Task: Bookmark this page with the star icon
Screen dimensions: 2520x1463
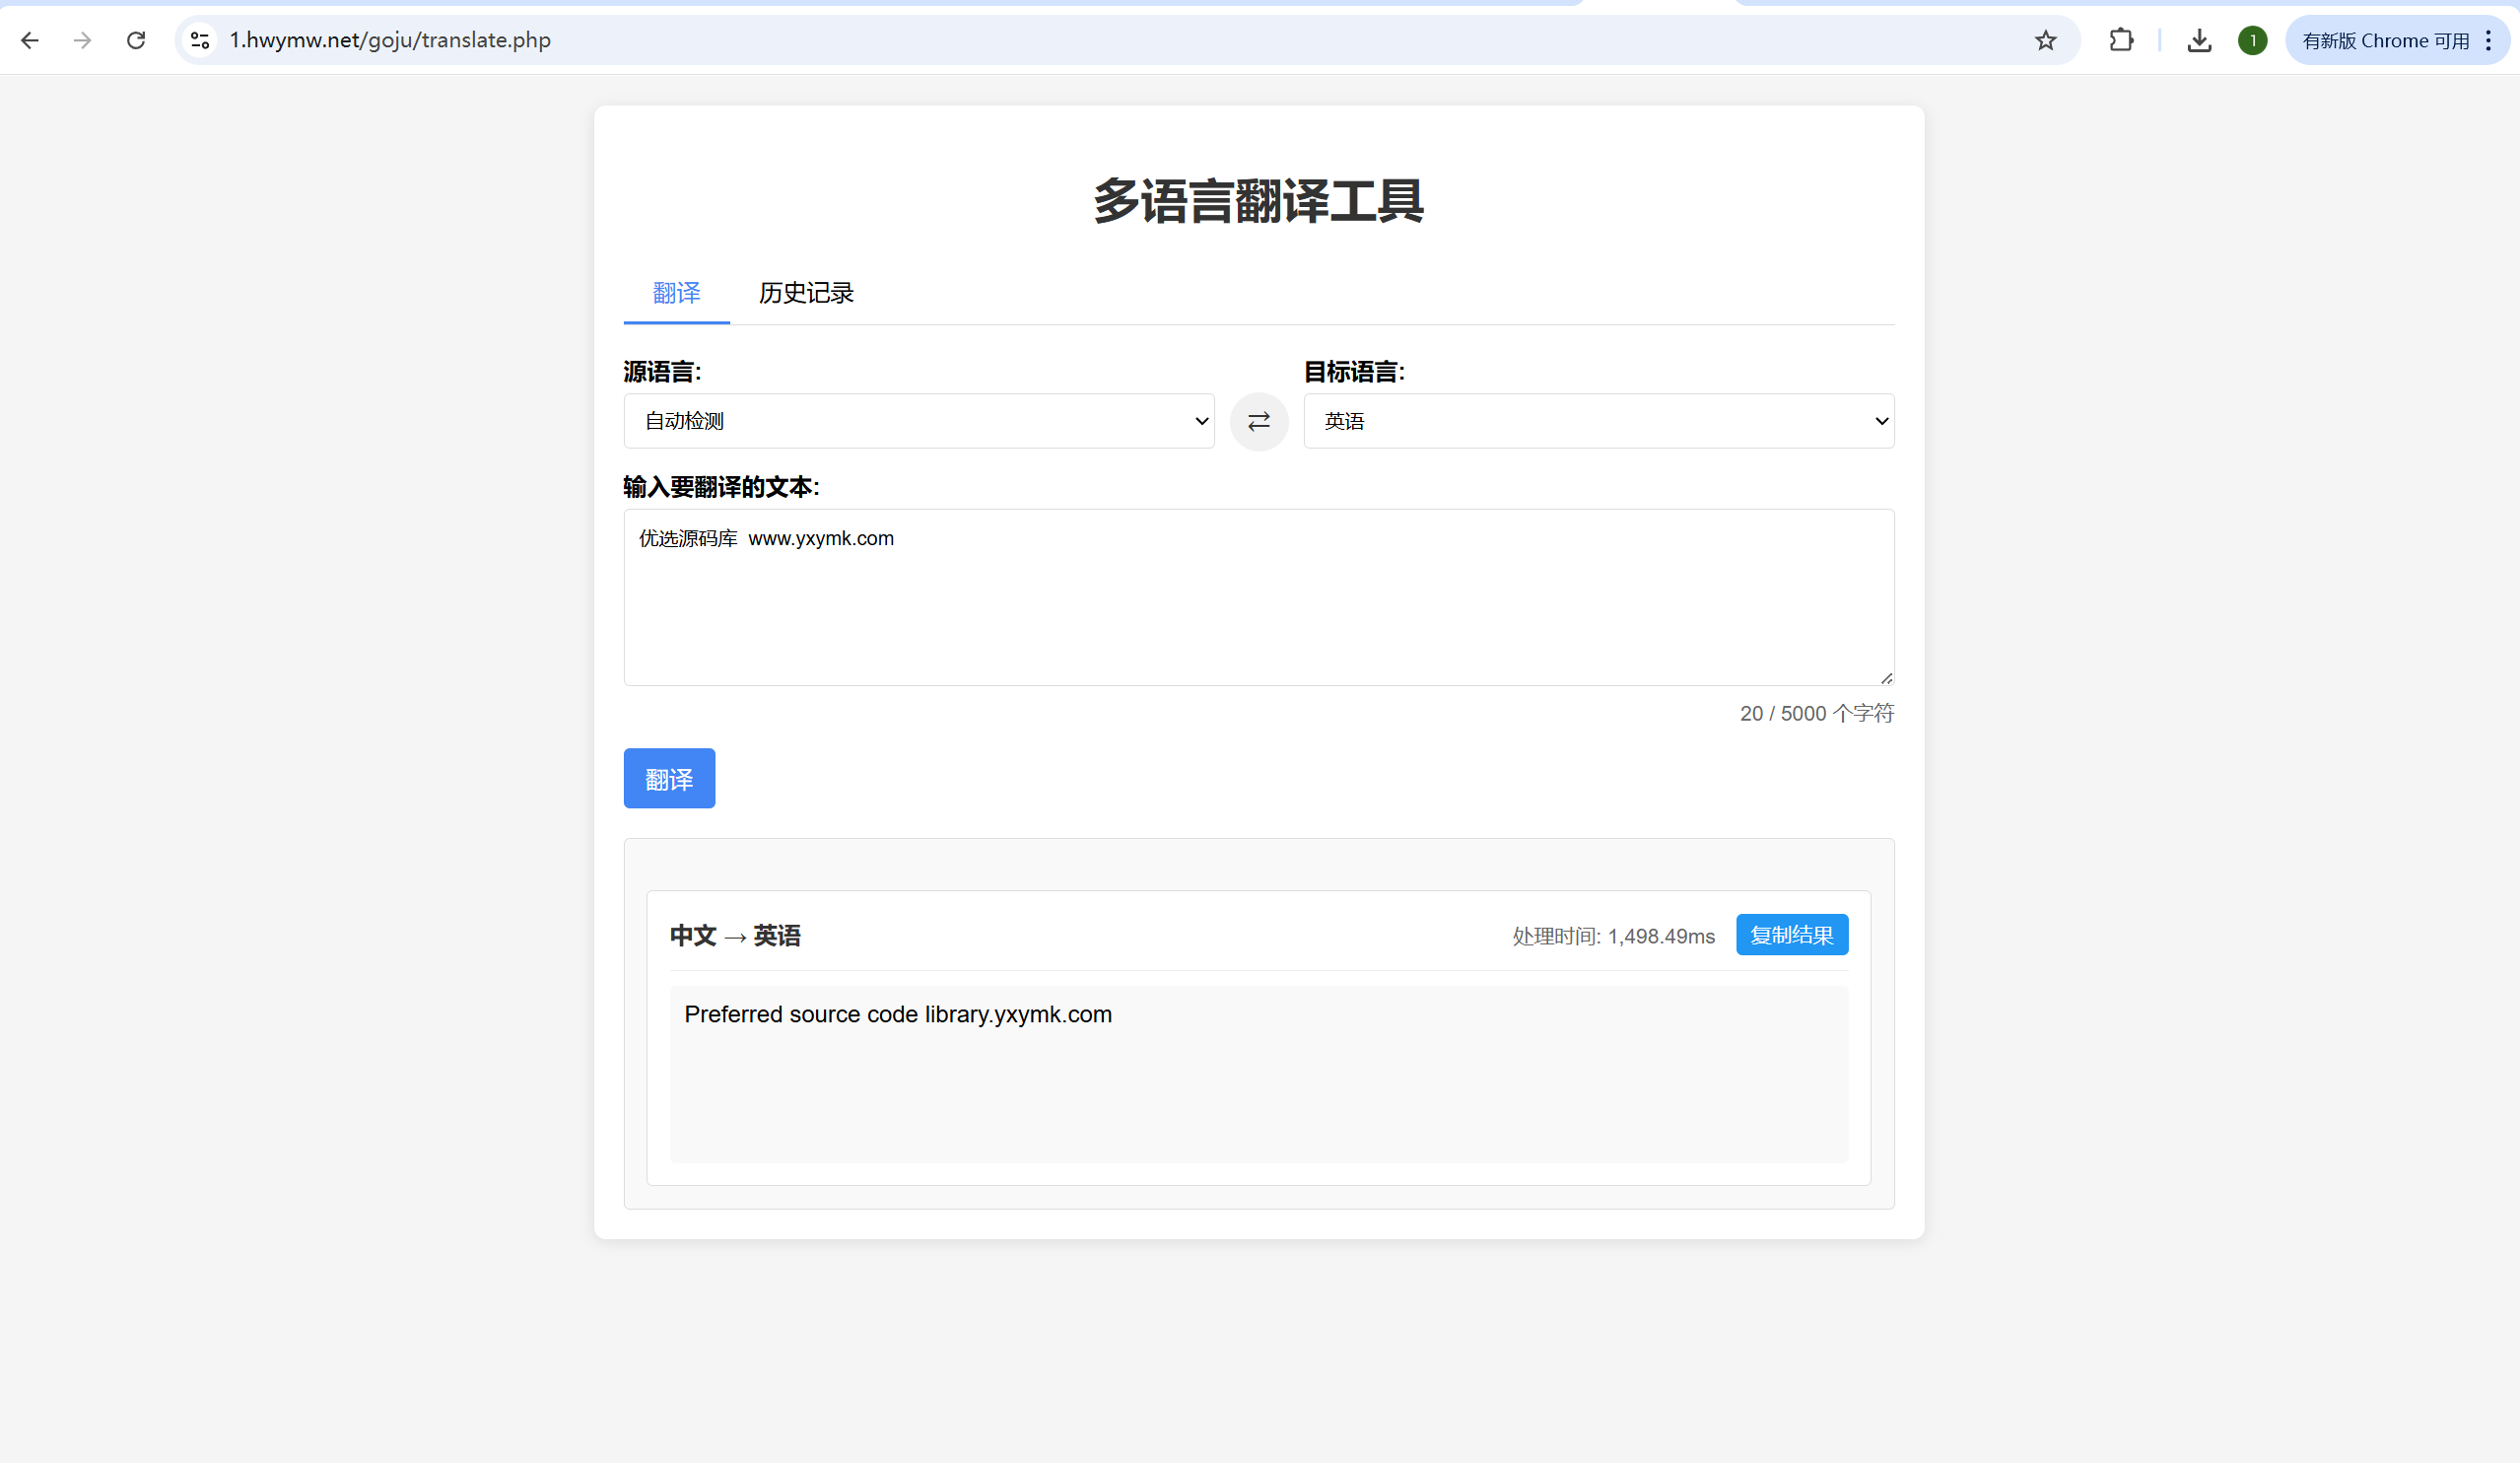Action: (x=2045, y=40)
